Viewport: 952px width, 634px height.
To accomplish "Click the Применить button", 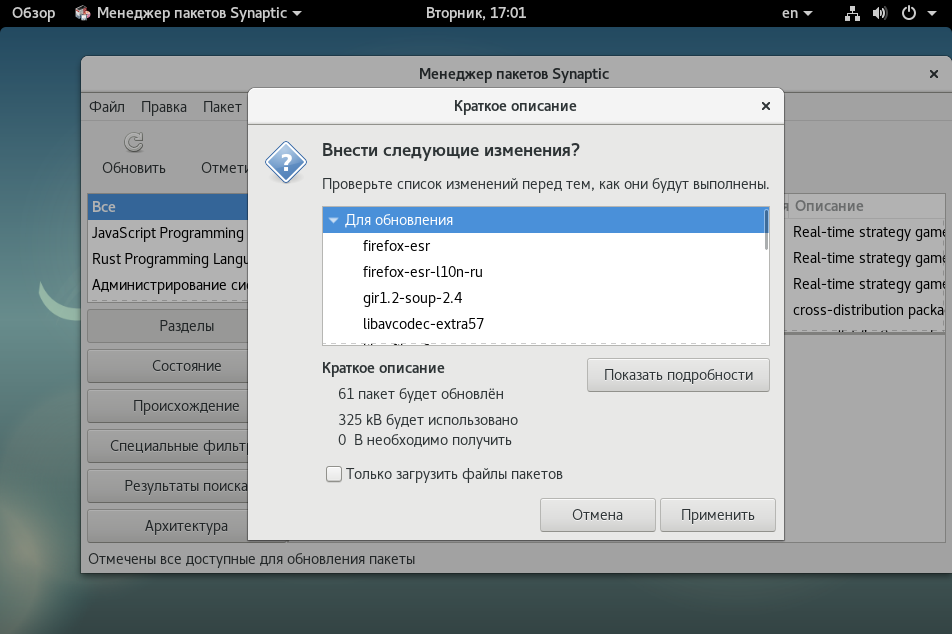I will click(x=718, y=515).
